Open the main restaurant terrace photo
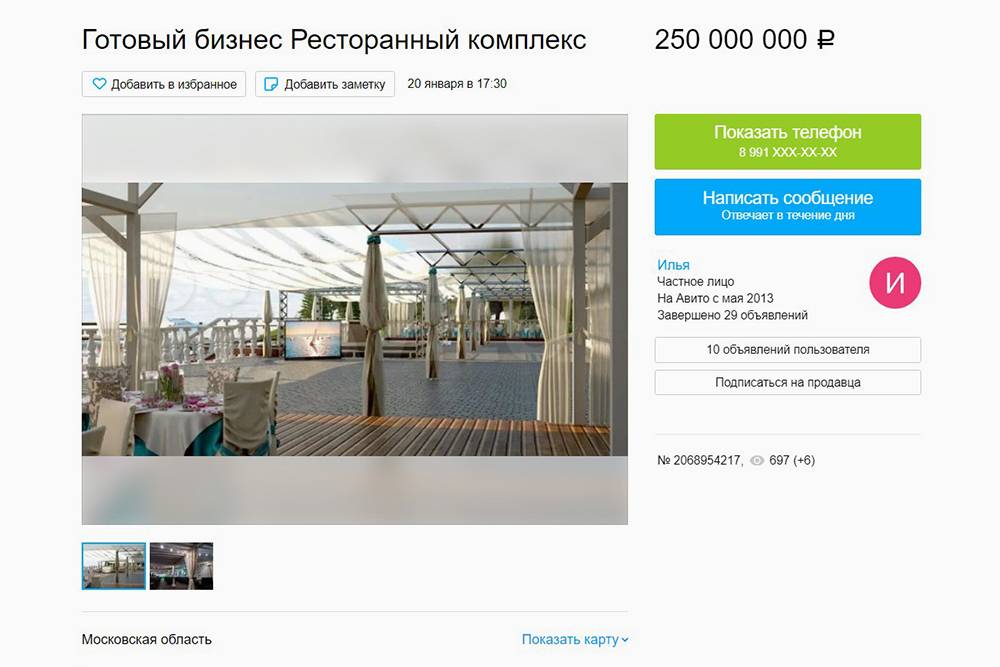Image resolution: width=1000 pixels, height=667 pixels. tap(355, 319)
